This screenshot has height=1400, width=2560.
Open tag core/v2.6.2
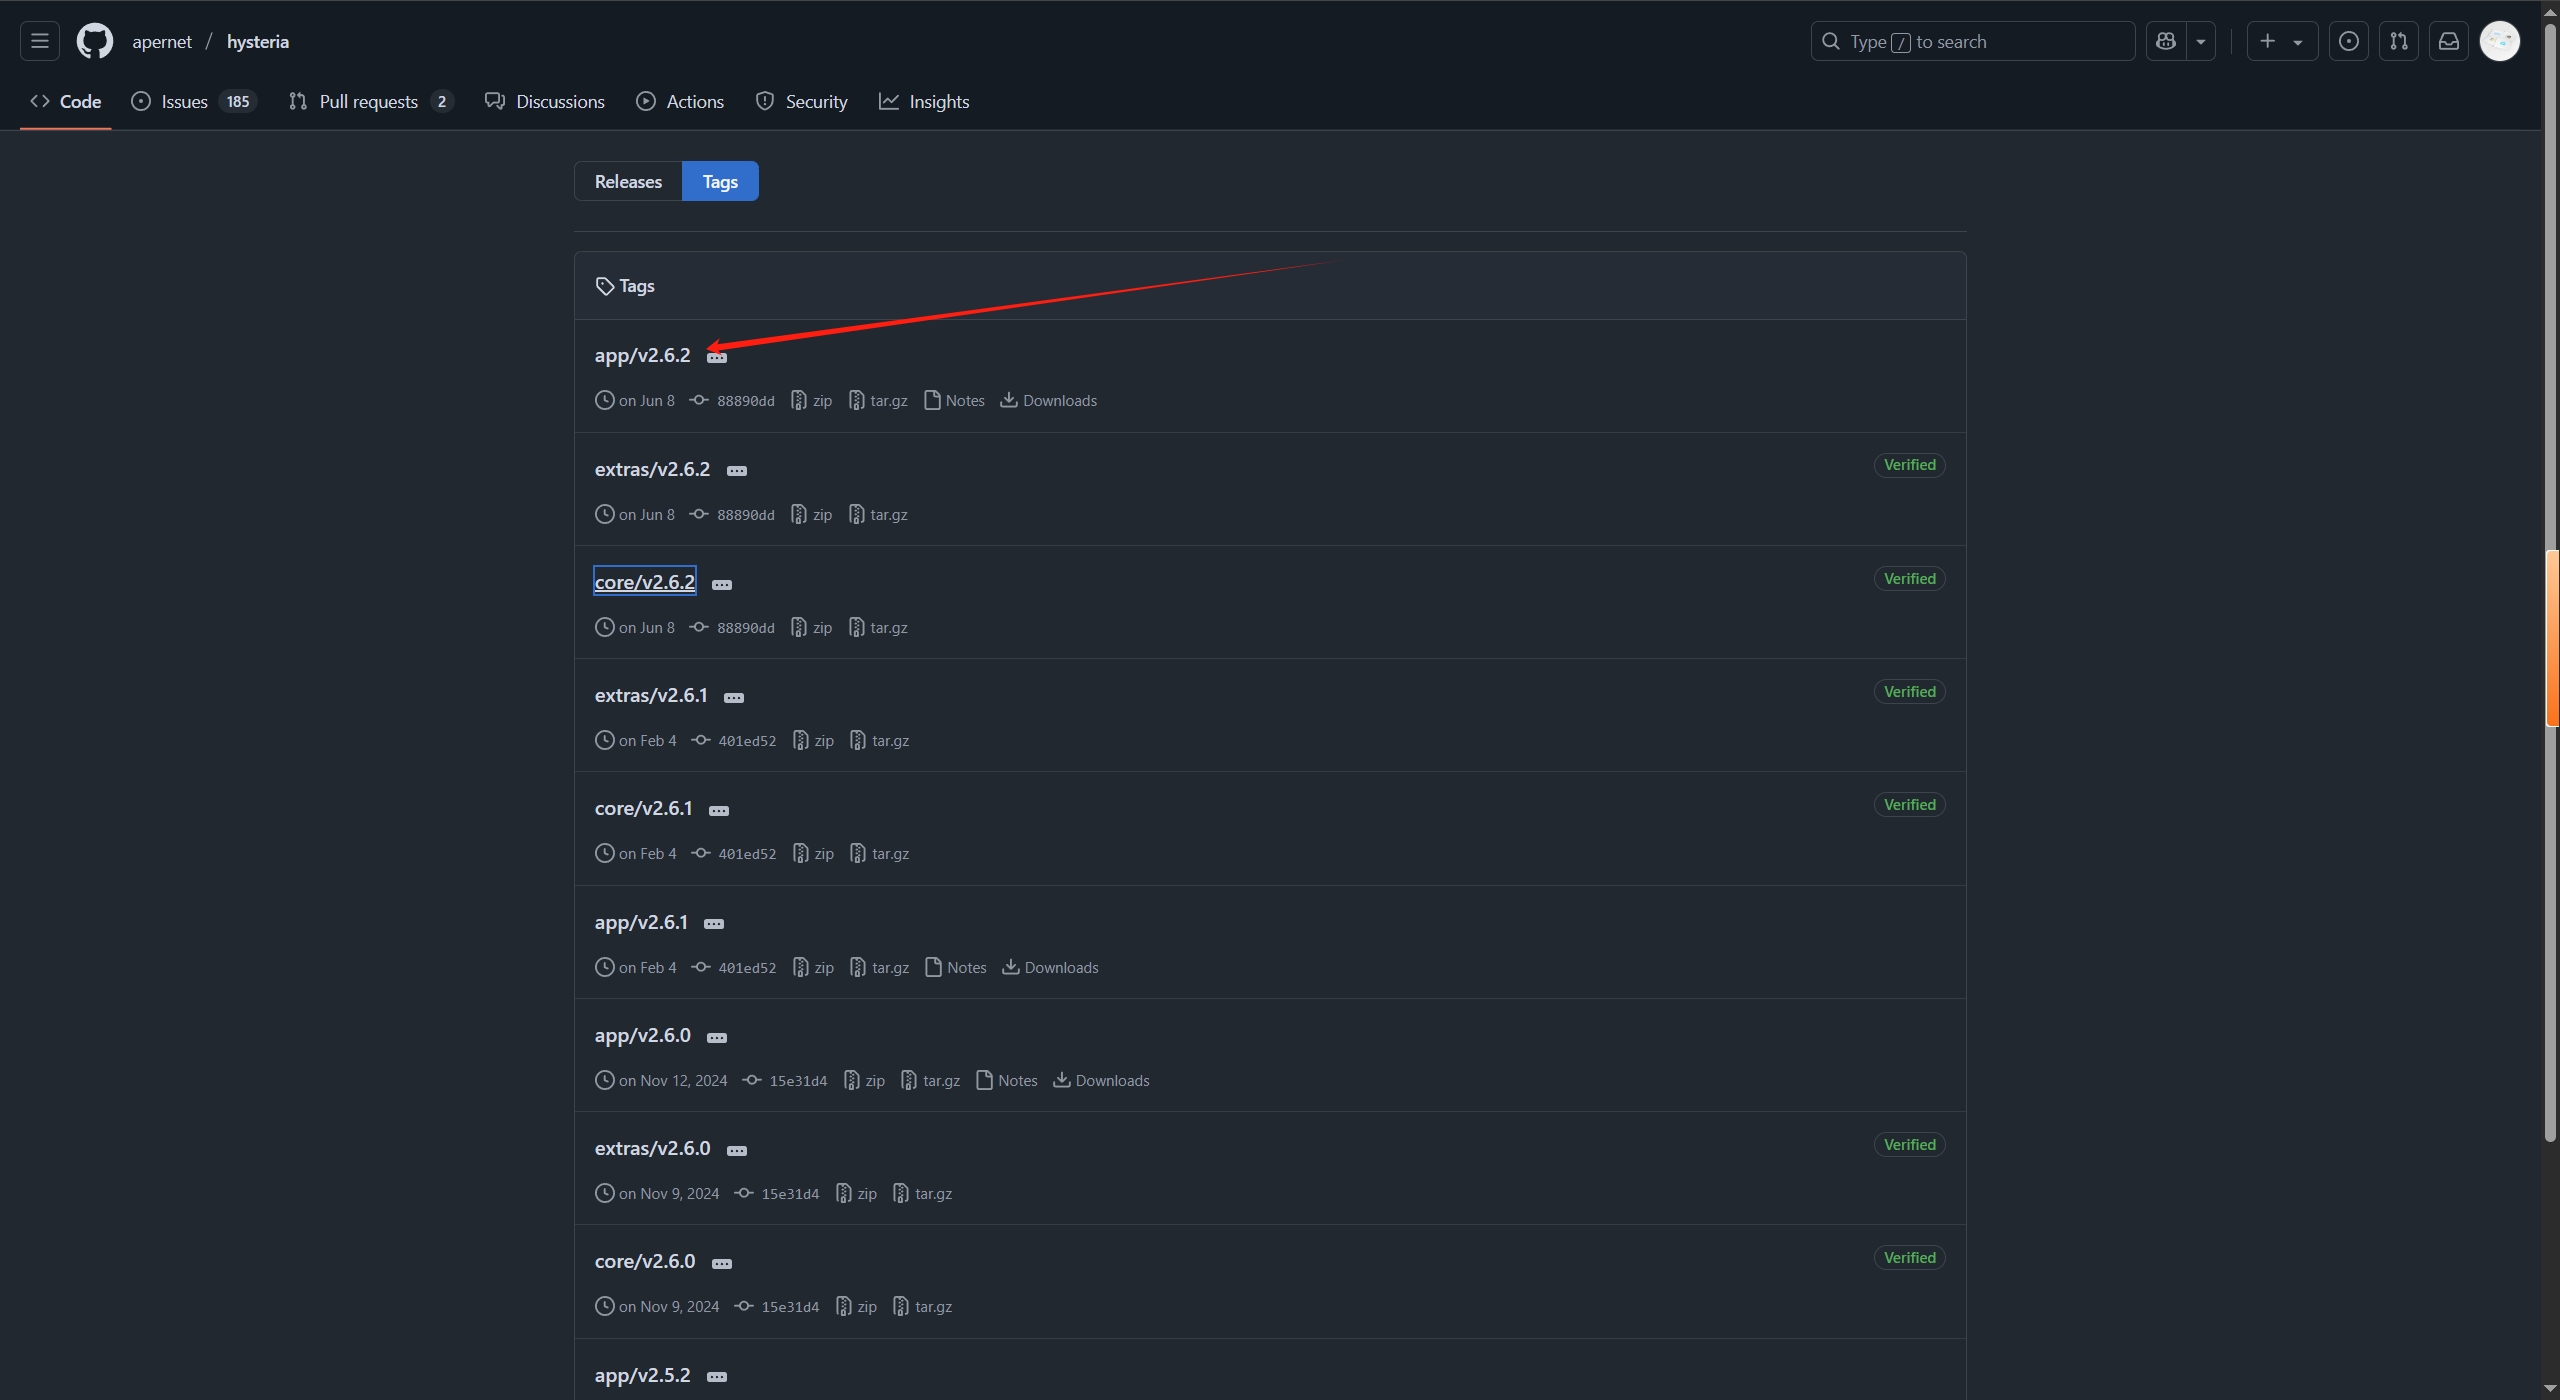(x=644, y=582)
